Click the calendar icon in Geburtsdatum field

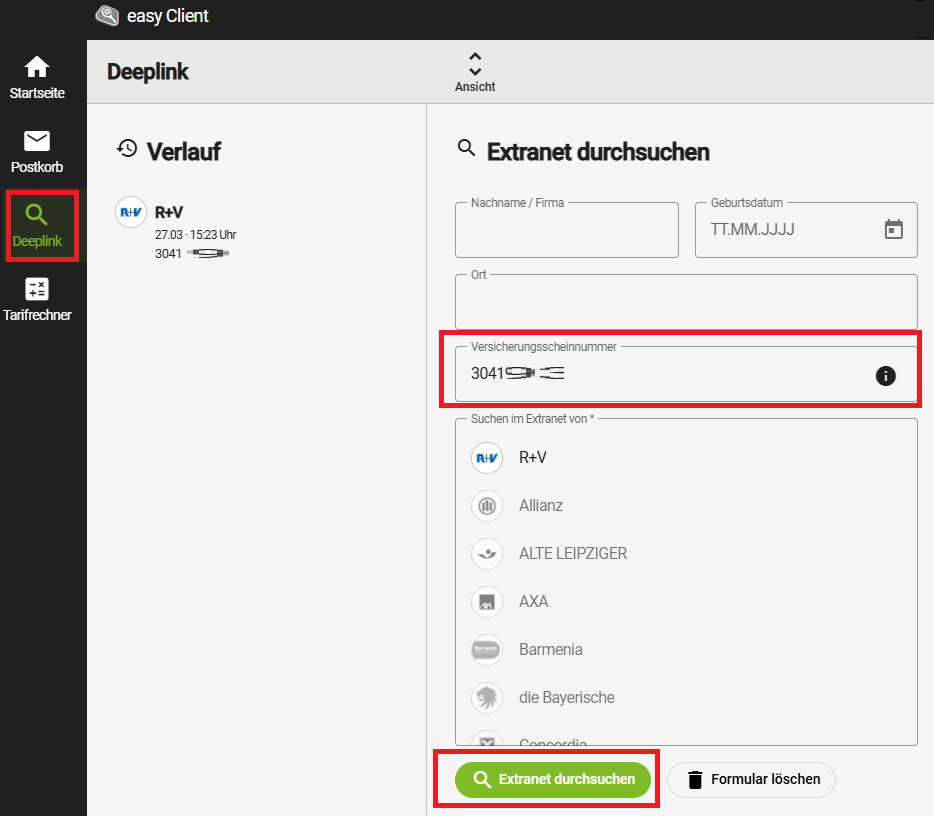pos(893,229)
